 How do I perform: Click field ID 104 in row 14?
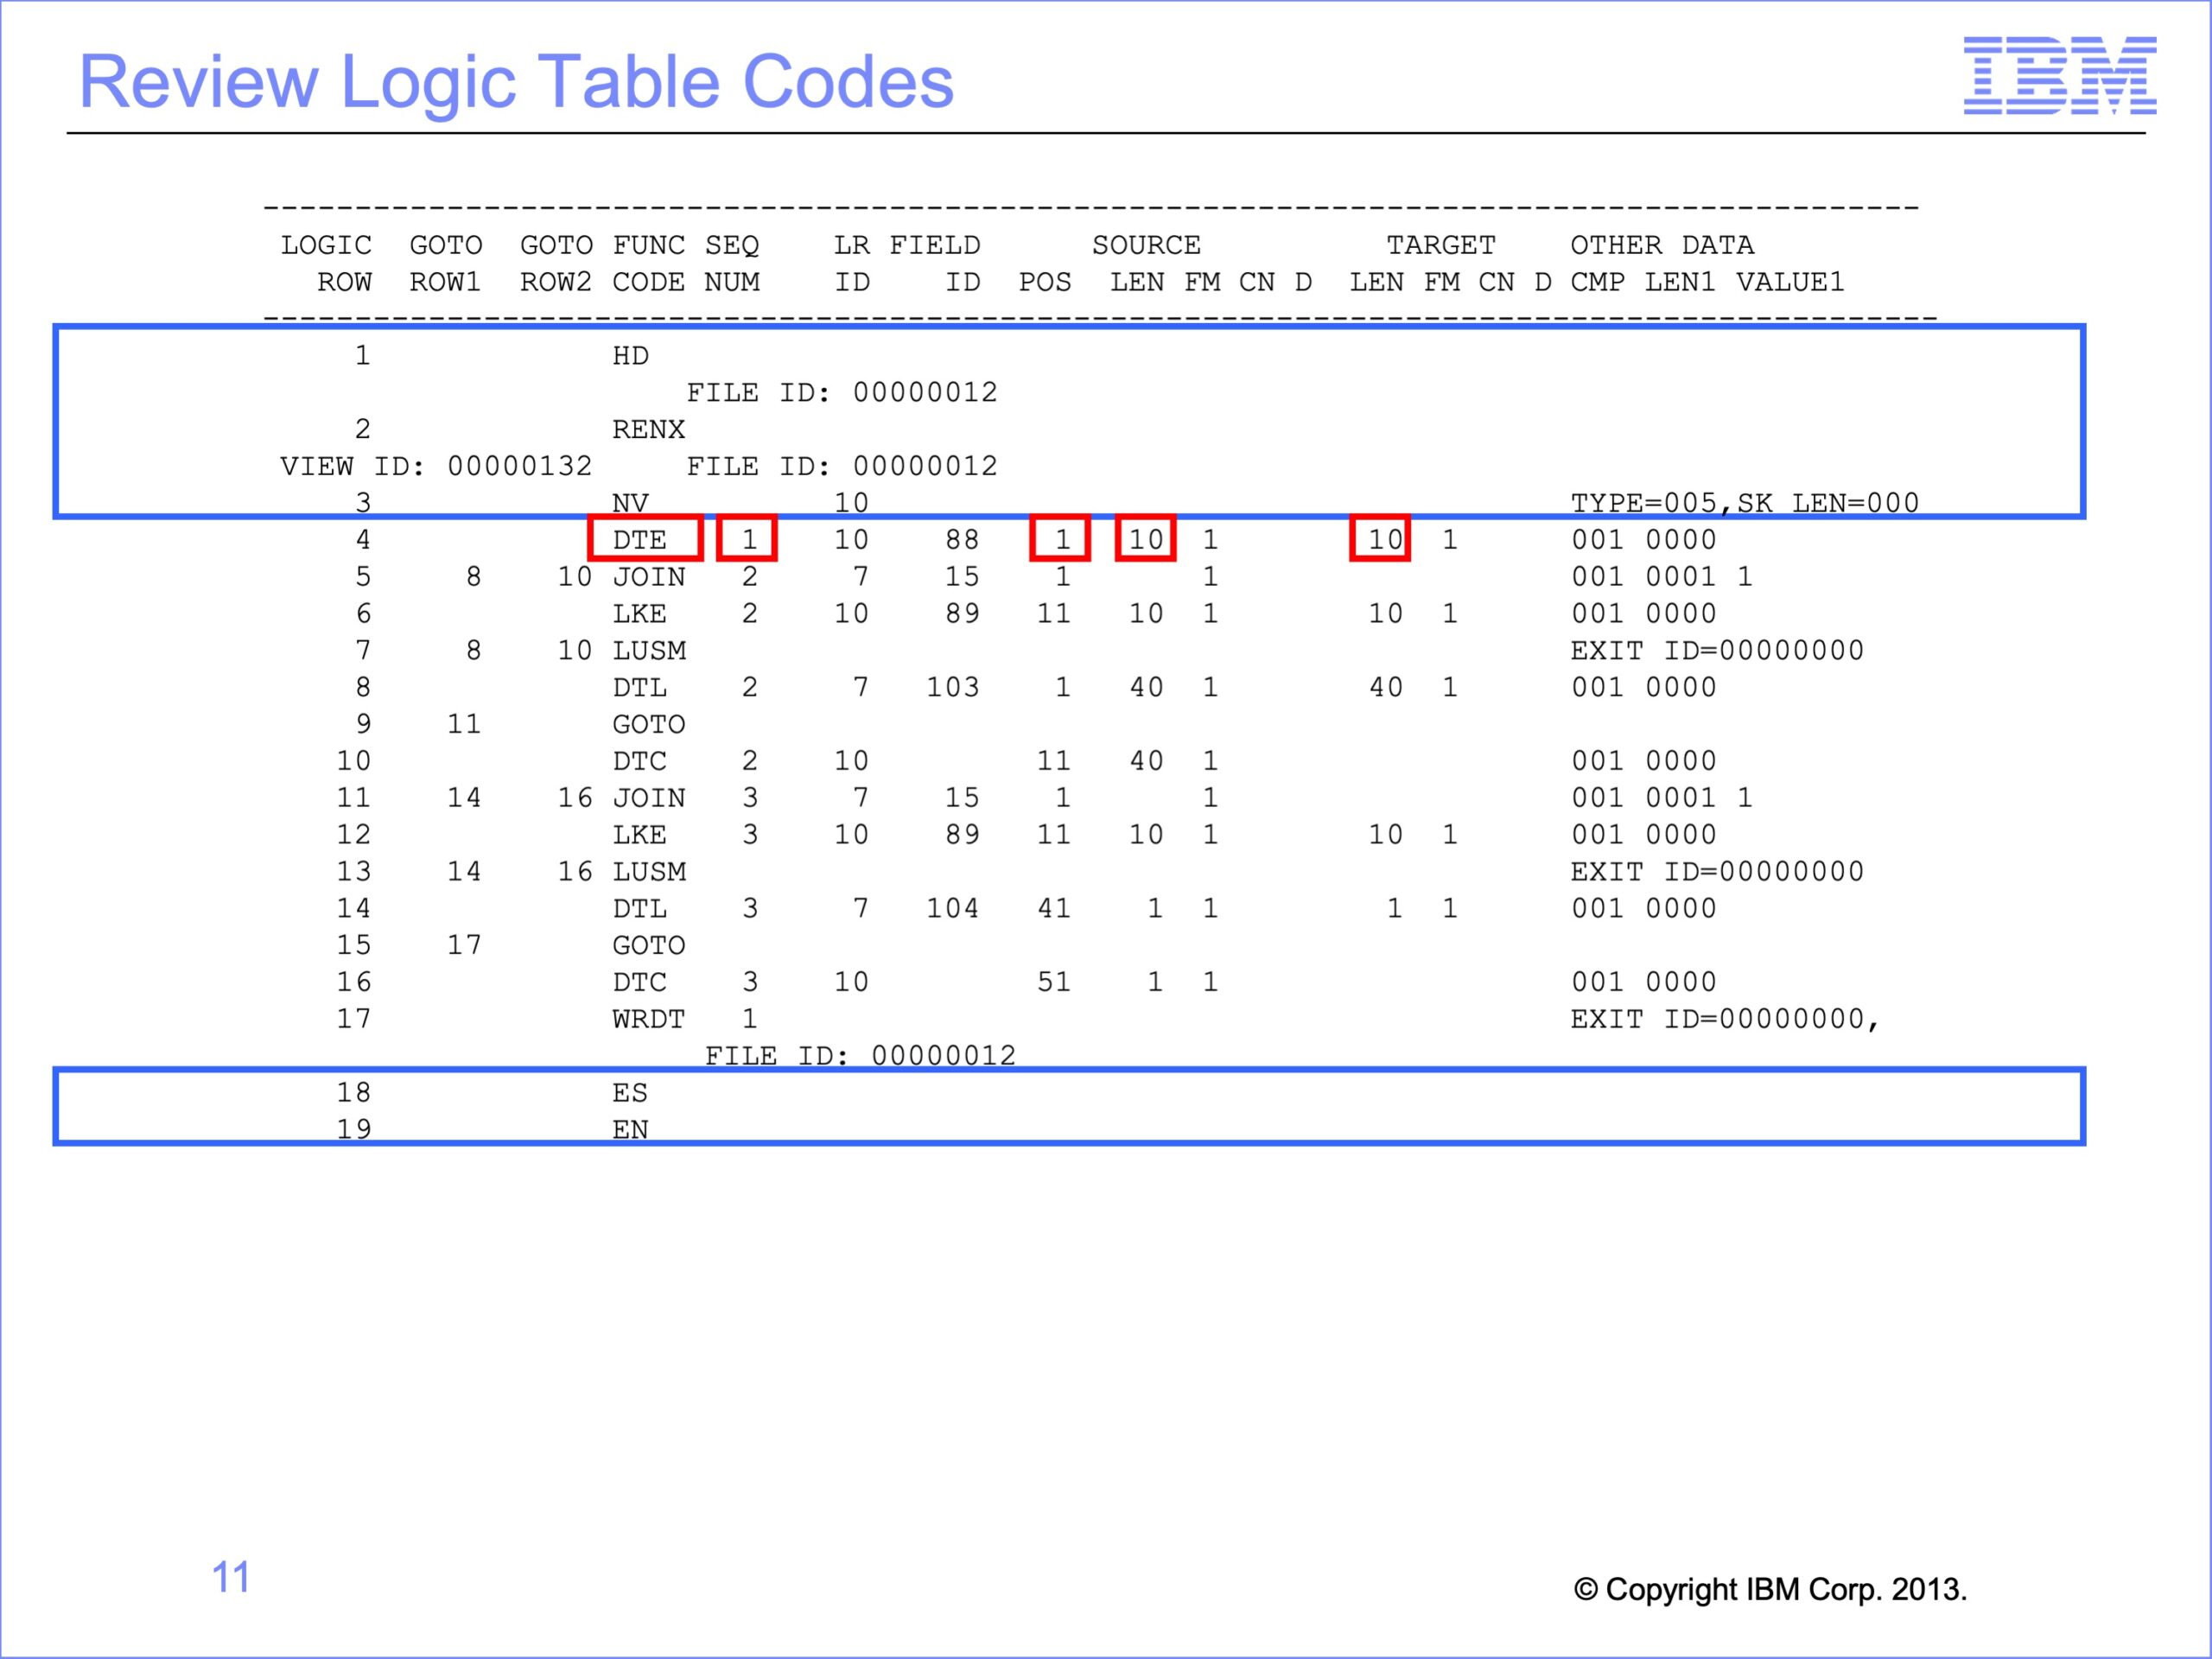pyautogui.click(x=953, y=909)
